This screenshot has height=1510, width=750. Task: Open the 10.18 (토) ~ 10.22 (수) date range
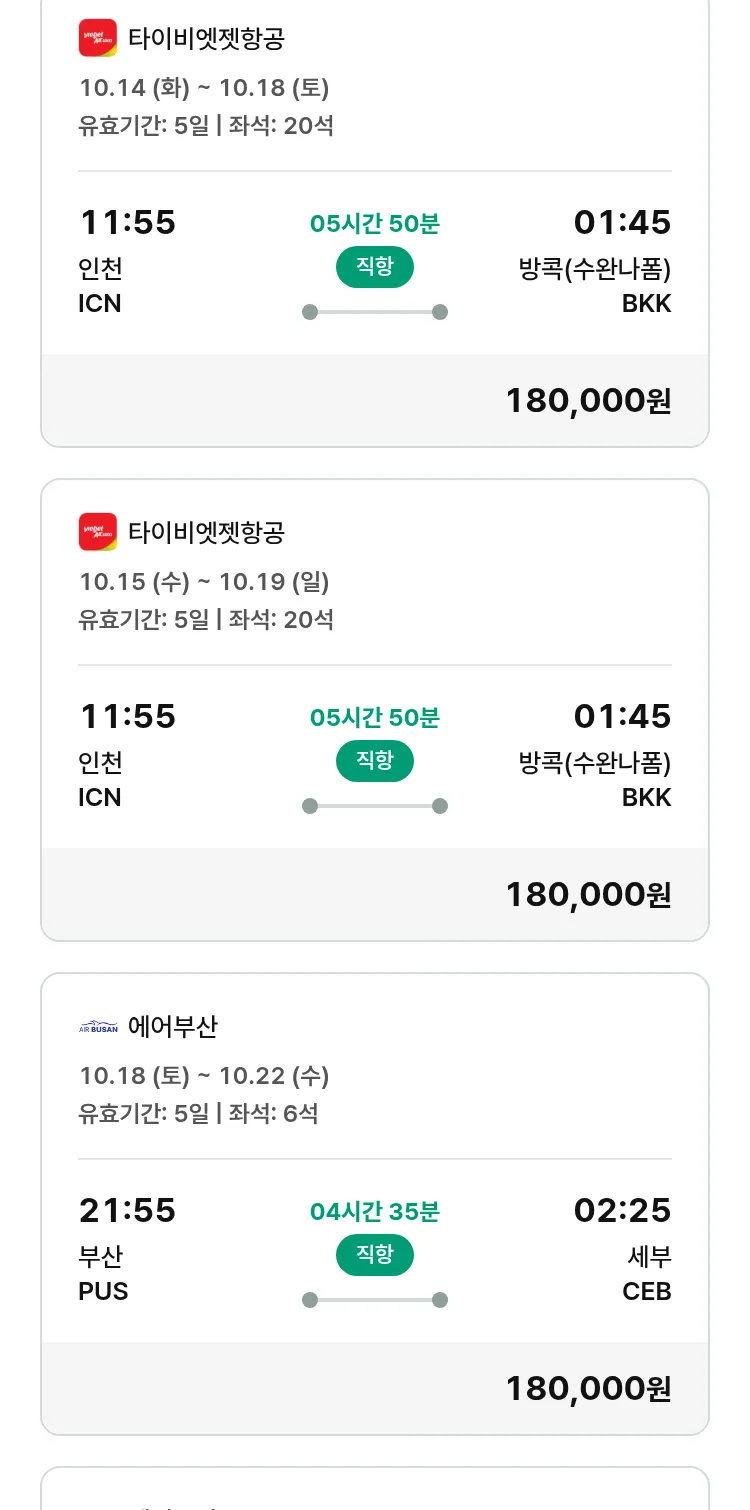pyautogui.click(x=204, y=1076)
